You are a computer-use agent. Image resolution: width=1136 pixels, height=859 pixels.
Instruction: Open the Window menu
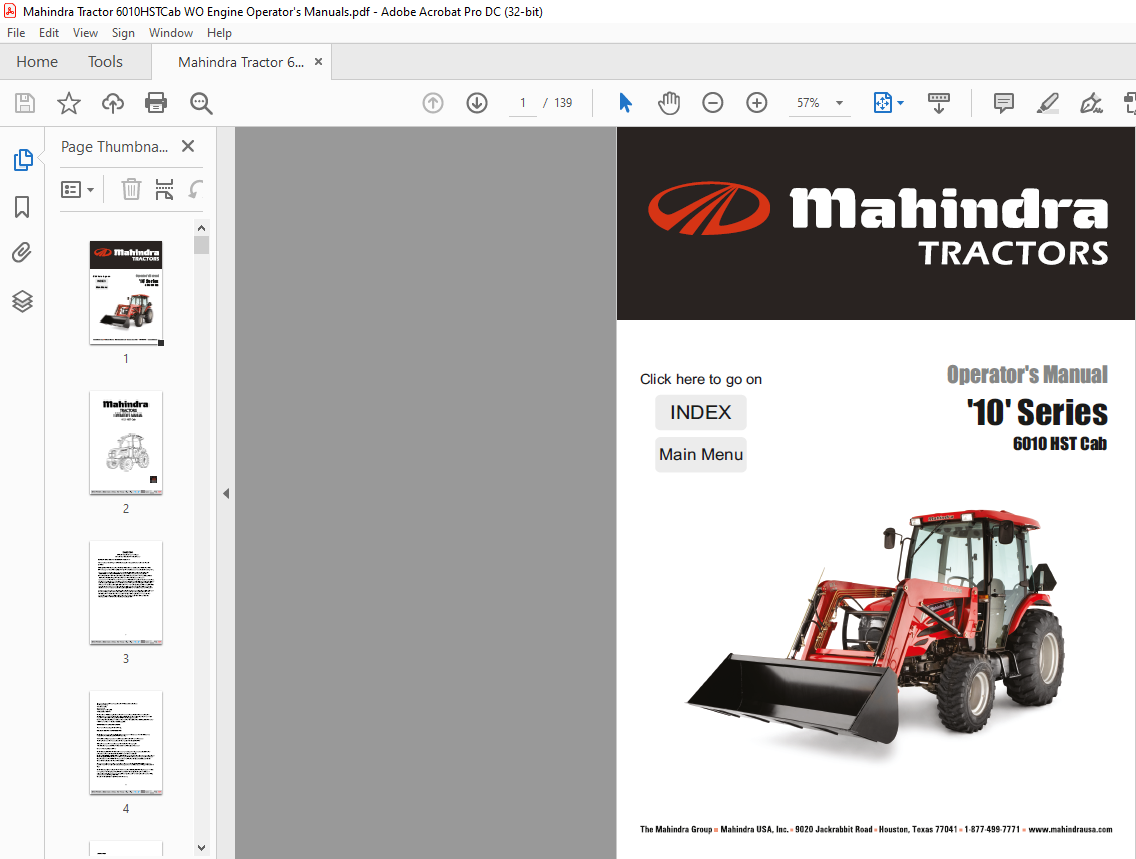tap(171, 33)
